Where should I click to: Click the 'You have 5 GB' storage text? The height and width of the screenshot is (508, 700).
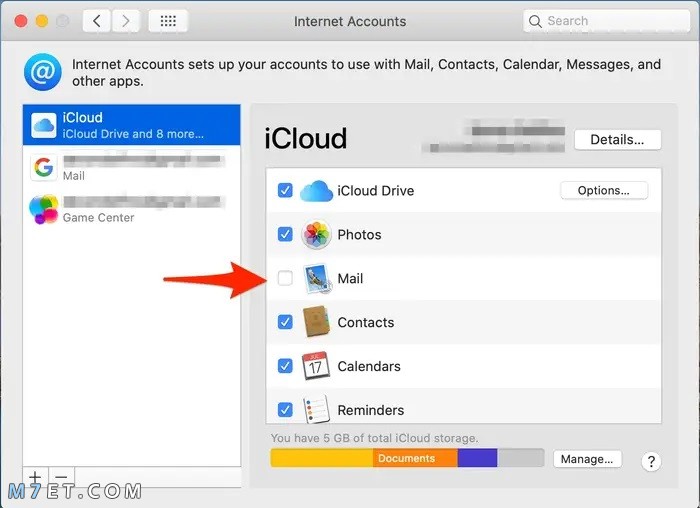click(x=375, y=438)
